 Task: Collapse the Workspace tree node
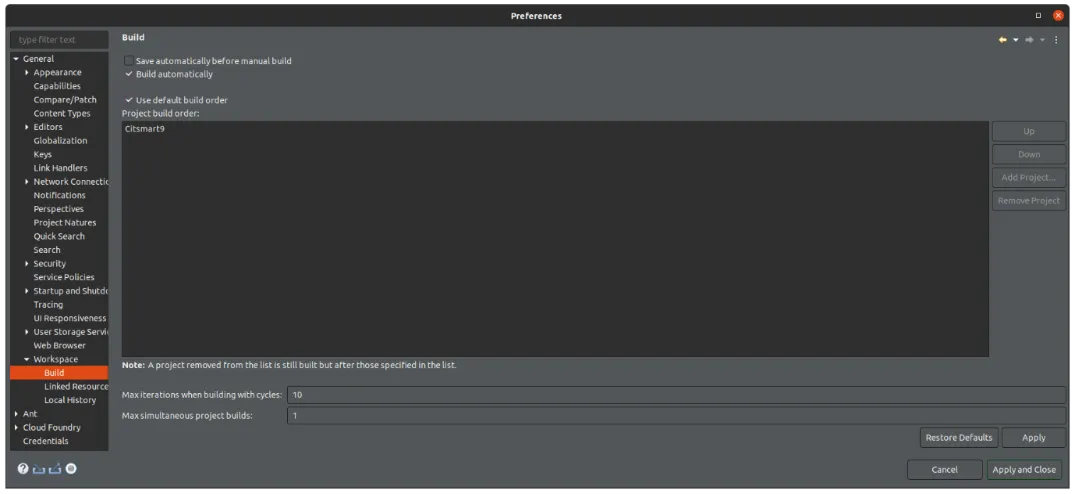point(27,360)
